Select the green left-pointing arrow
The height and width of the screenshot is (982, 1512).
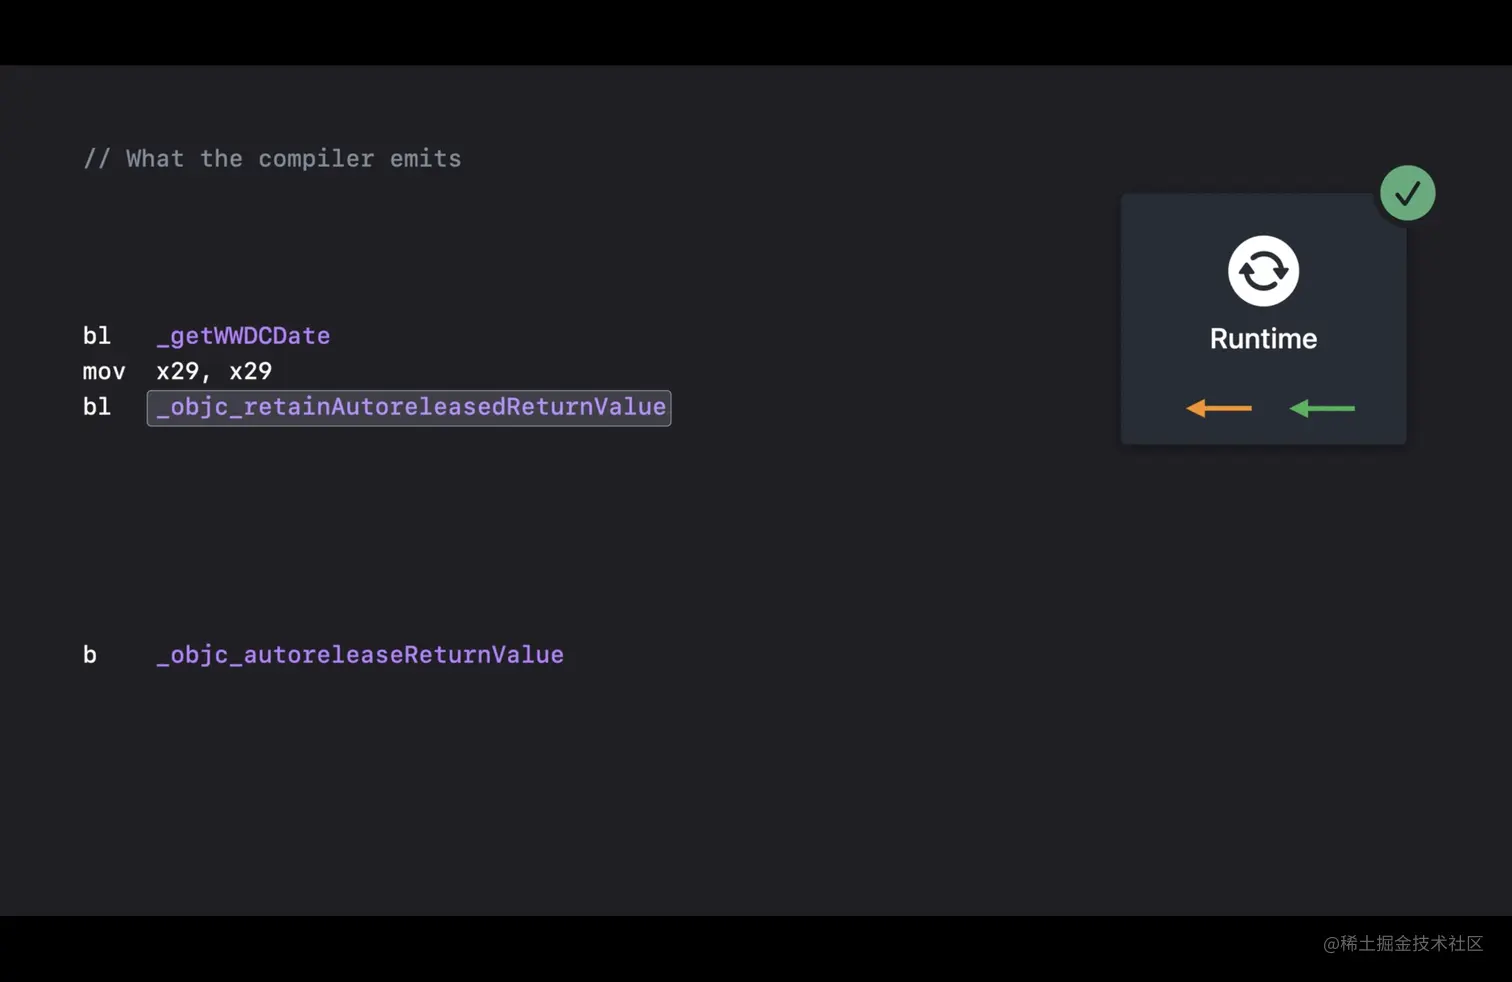[1322, 408]
